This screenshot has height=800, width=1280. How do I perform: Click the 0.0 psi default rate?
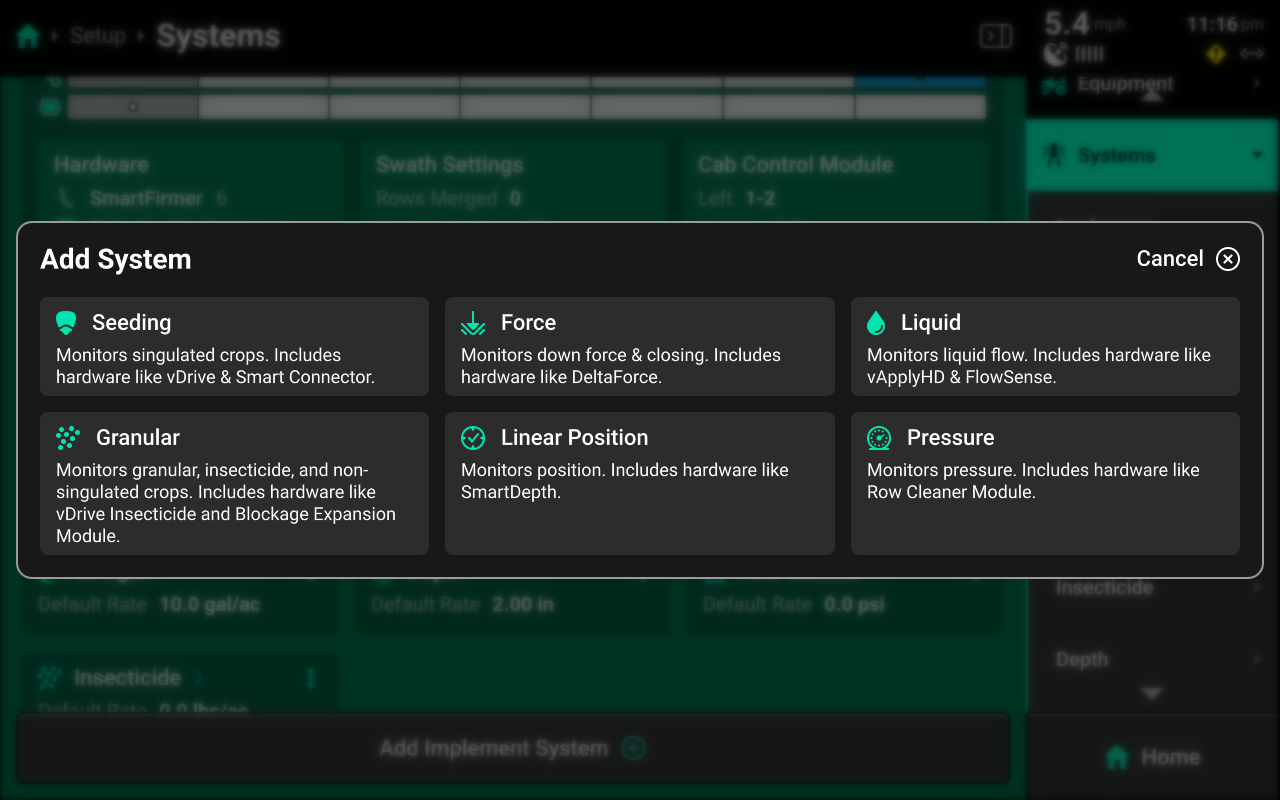click(x=854, y=605)
